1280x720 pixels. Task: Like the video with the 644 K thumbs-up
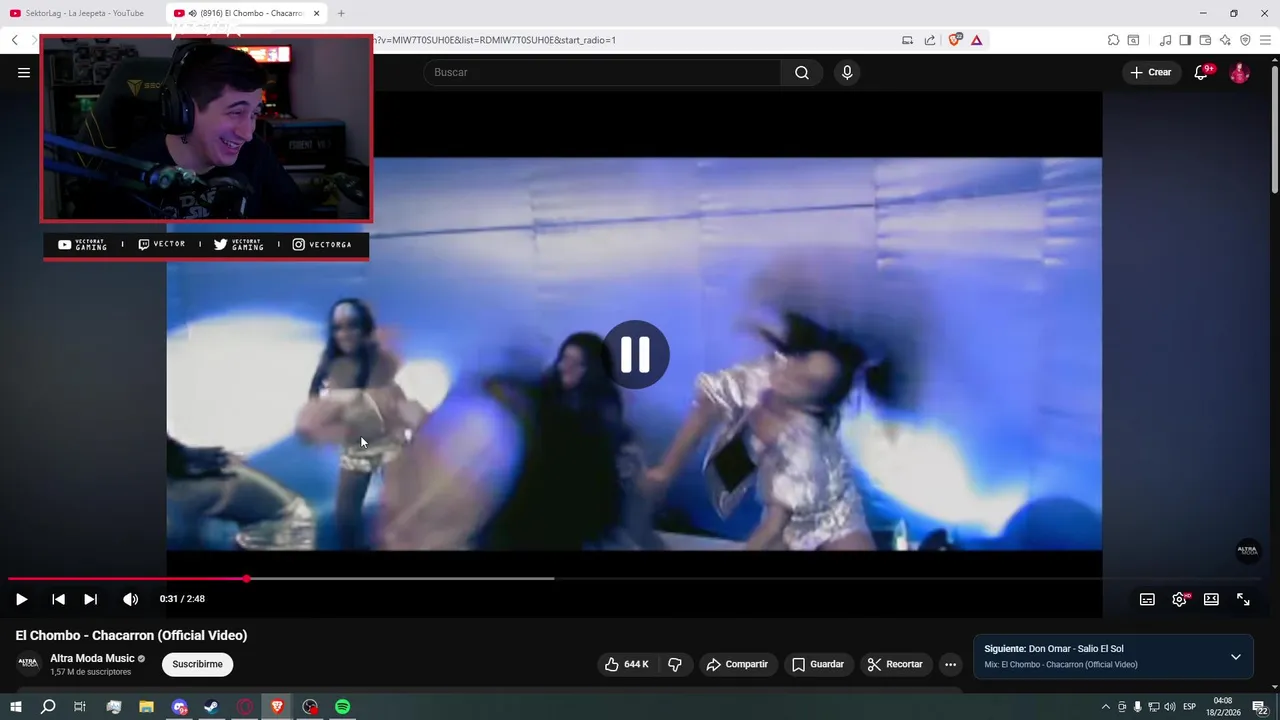(x=627, y=664)
